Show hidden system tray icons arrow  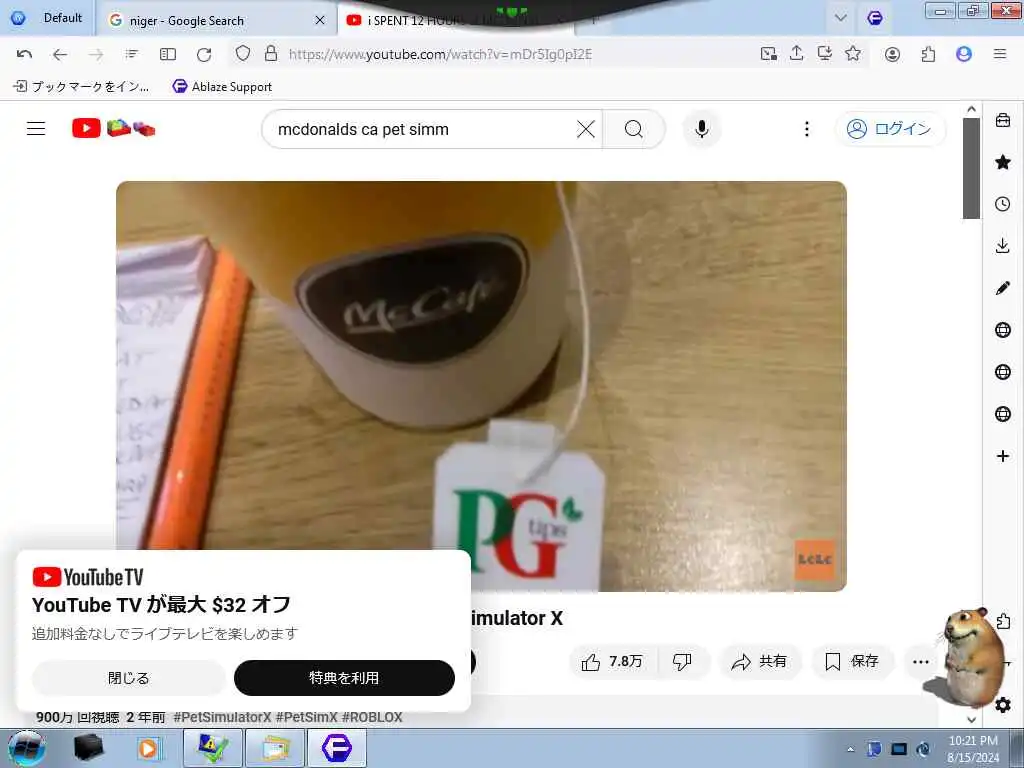(x=850, y=750)
